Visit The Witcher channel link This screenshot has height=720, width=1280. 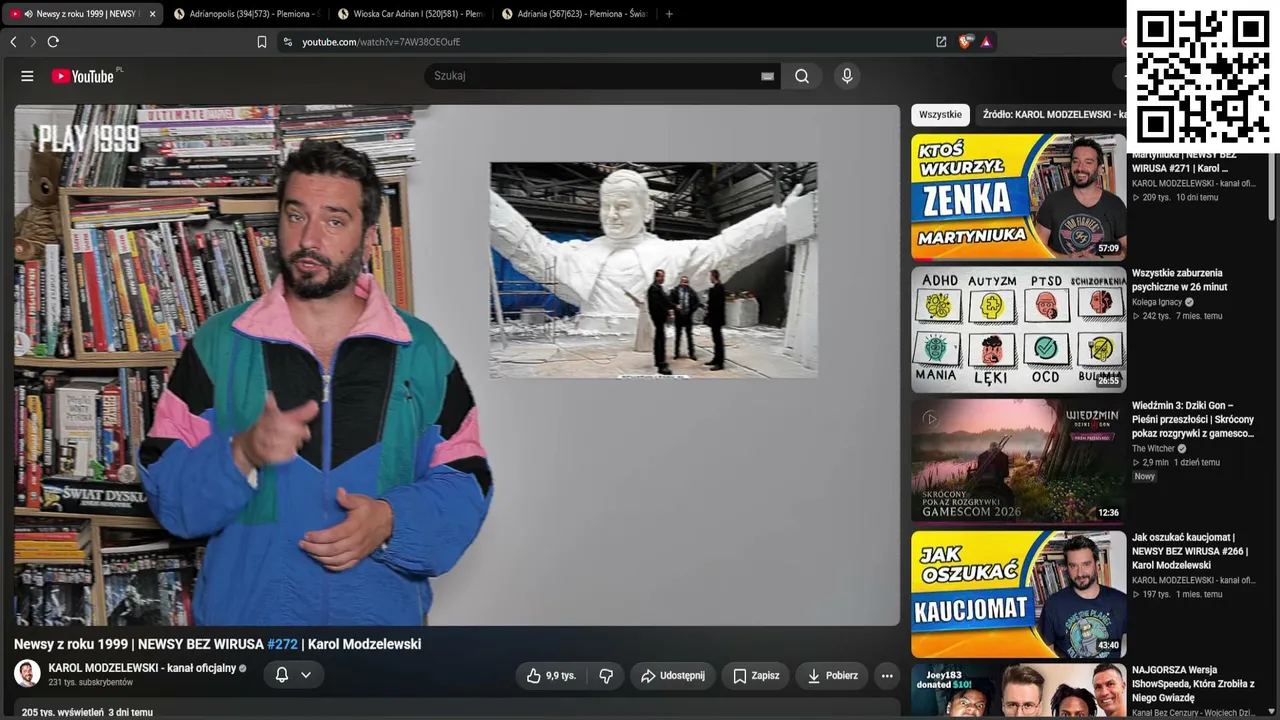tap(1153, 449)
